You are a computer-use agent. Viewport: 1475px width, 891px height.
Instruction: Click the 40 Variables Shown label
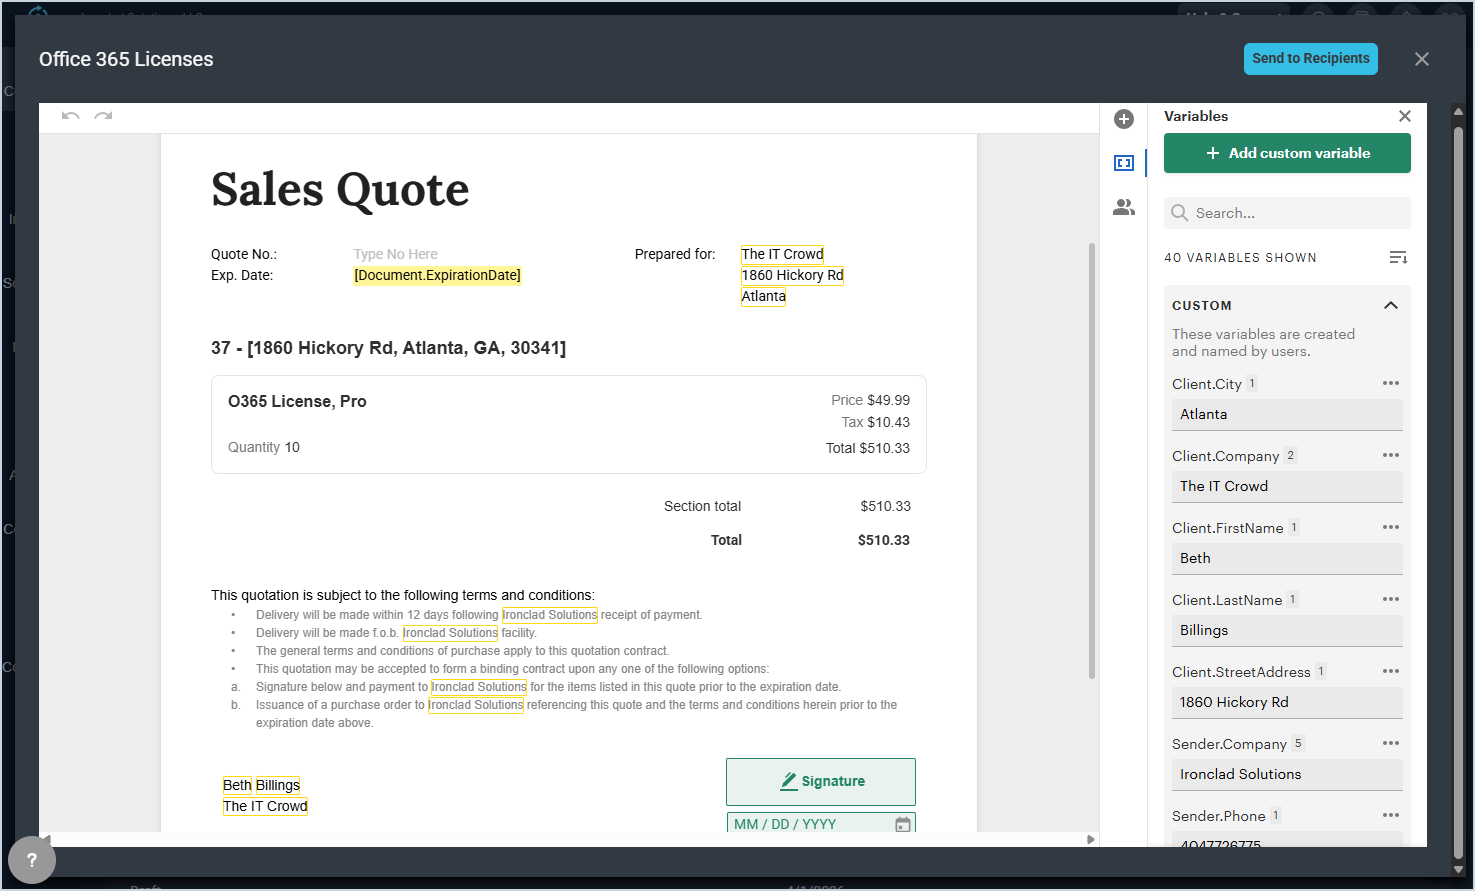1240,258
